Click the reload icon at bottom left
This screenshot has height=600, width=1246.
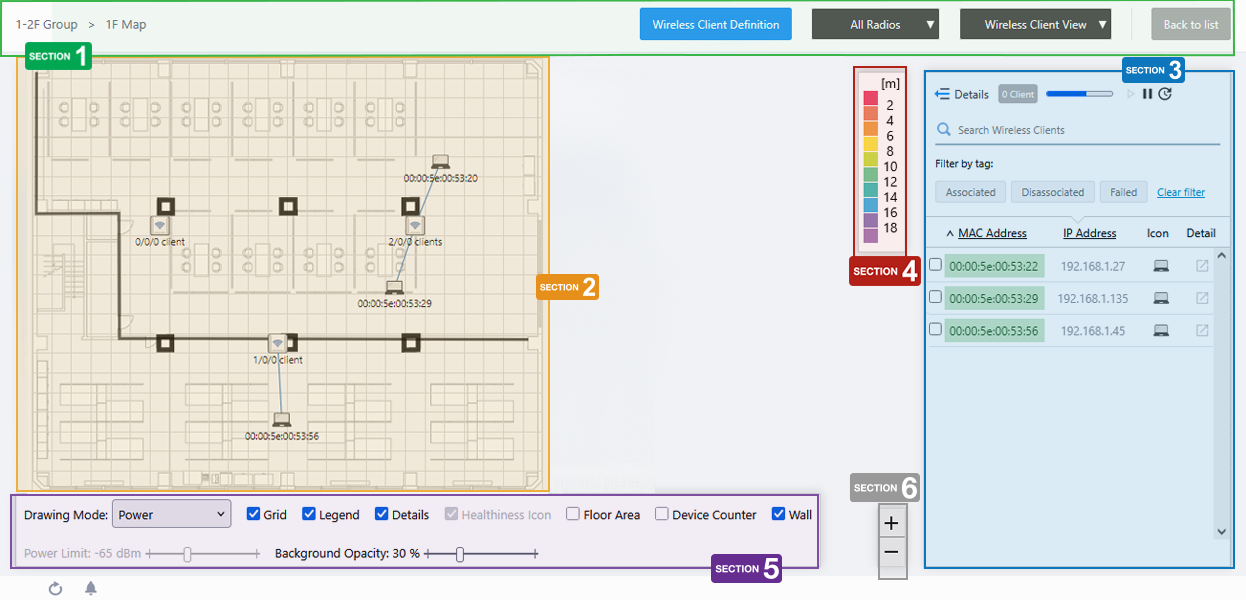click(x=56, y=588)
